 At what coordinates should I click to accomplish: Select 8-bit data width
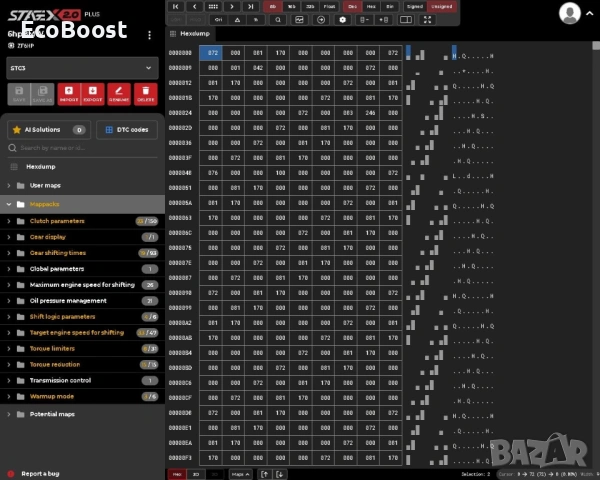pyautogui.click(x=273, y=7)
